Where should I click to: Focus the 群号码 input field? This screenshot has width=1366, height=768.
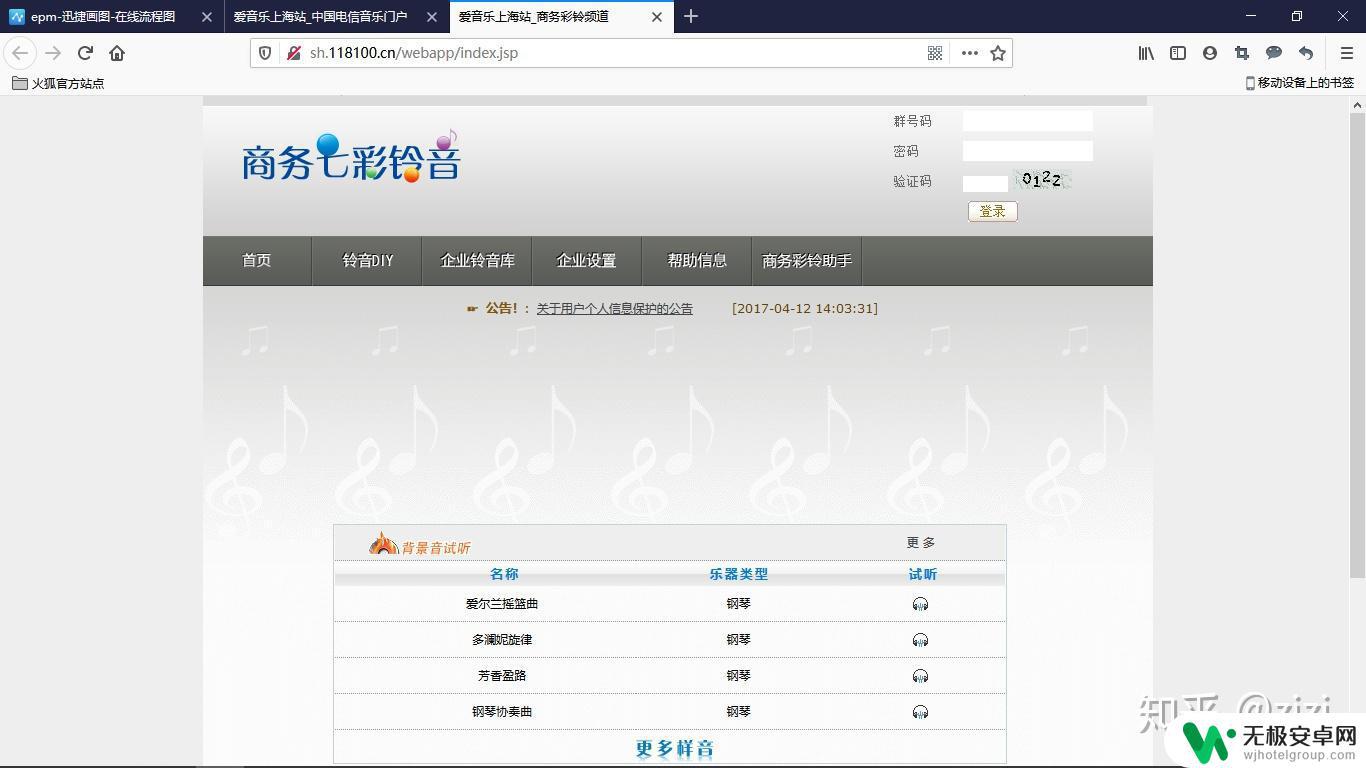(x=1028, y=121)
